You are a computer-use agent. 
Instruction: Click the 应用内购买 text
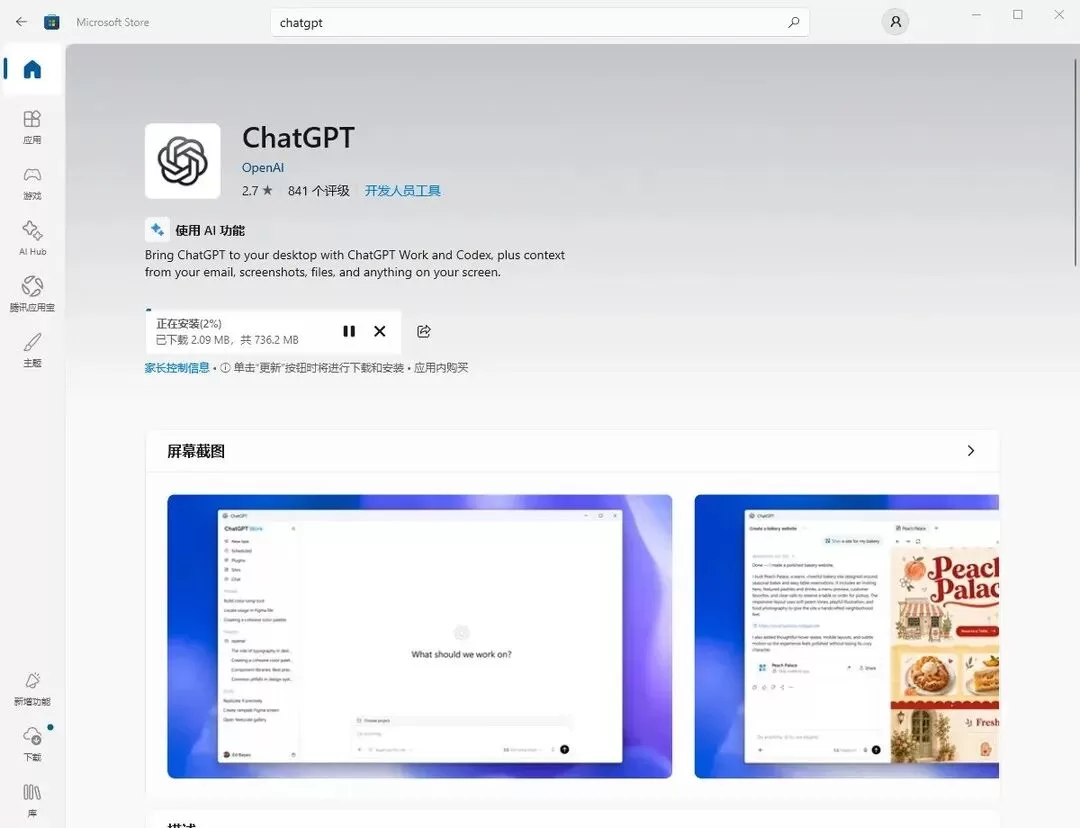[441, 368]
